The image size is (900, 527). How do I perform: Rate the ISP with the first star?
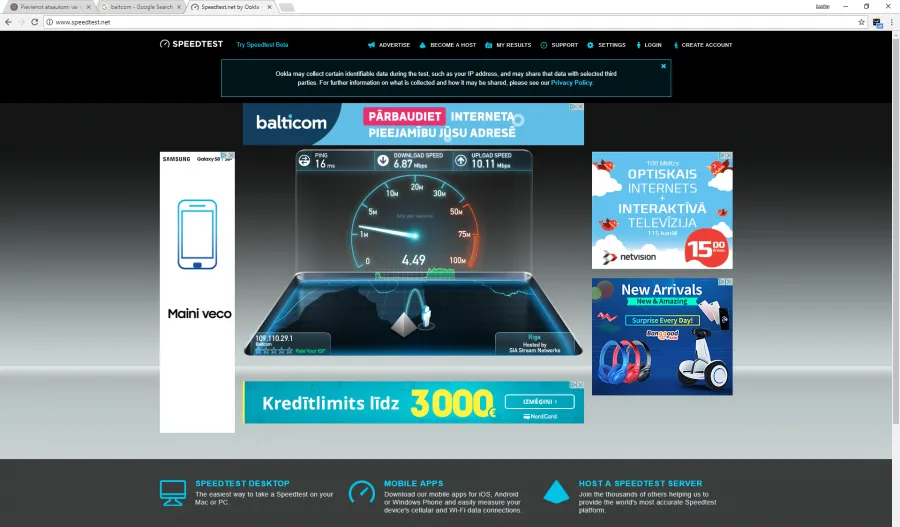[x=258, y=350]
